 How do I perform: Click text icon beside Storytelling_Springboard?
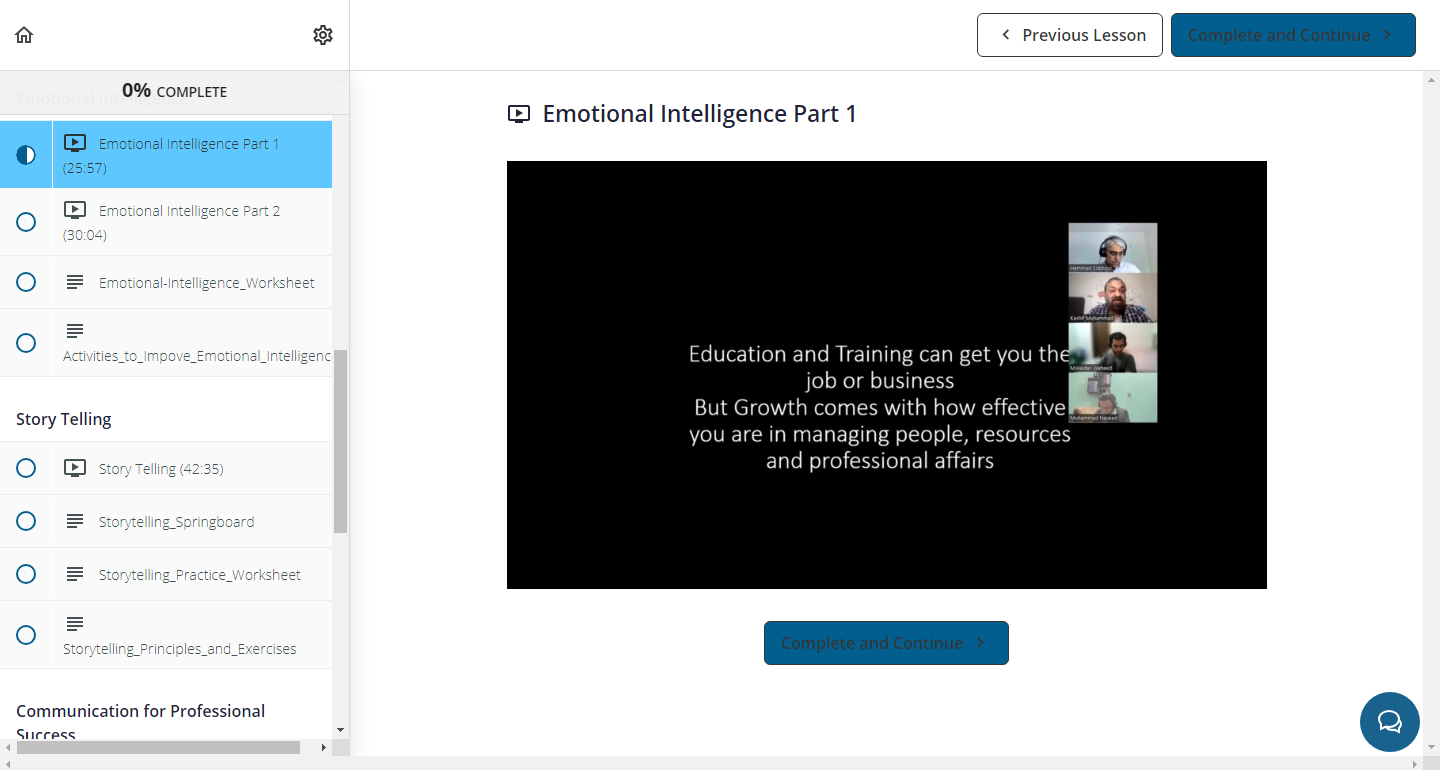[x=75, y=521]
